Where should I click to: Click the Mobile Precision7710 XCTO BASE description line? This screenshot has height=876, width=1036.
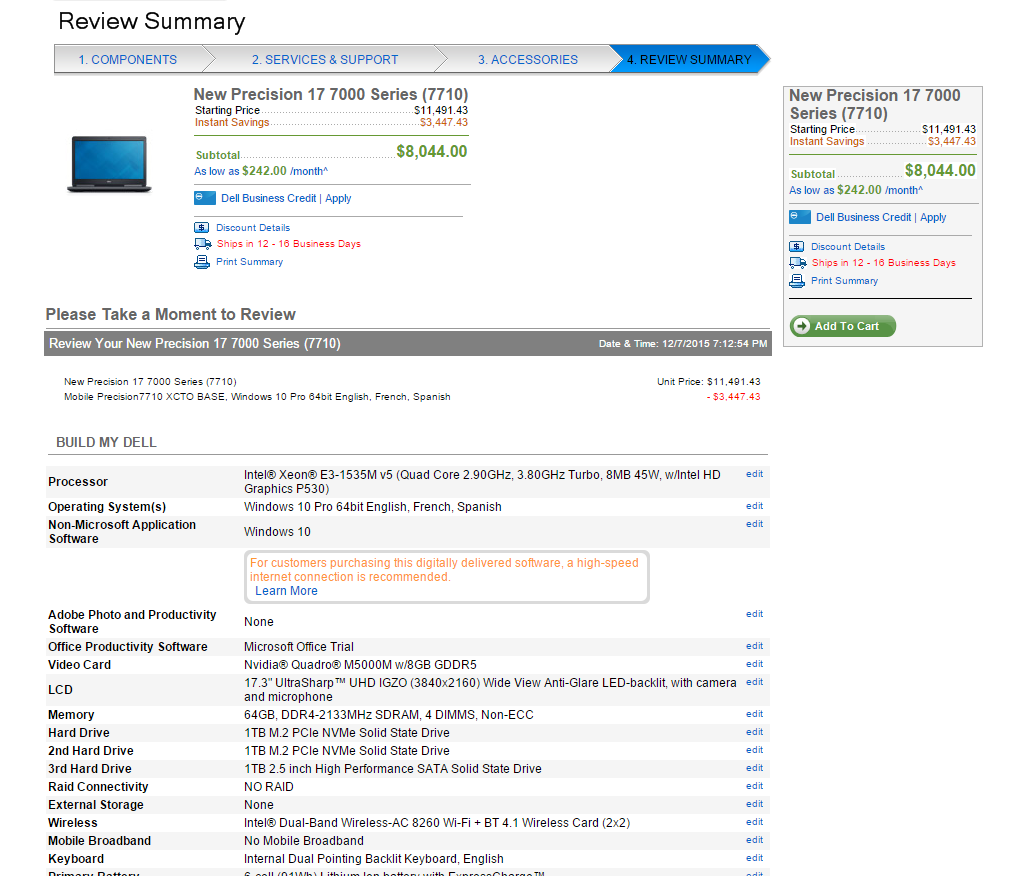pos(257,397)
